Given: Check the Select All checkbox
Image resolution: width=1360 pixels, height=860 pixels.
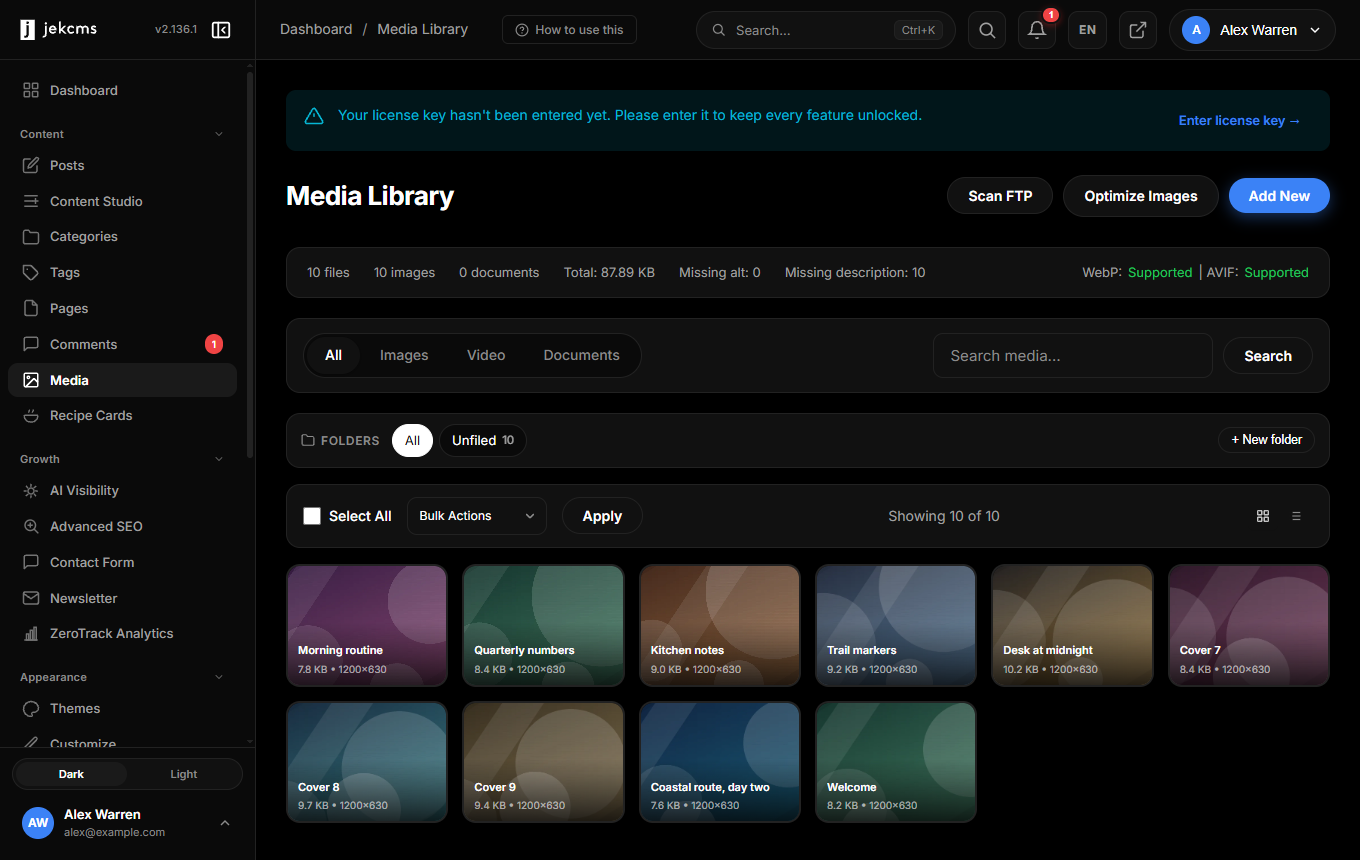Looking at the screenshot, I should point(312,516).
